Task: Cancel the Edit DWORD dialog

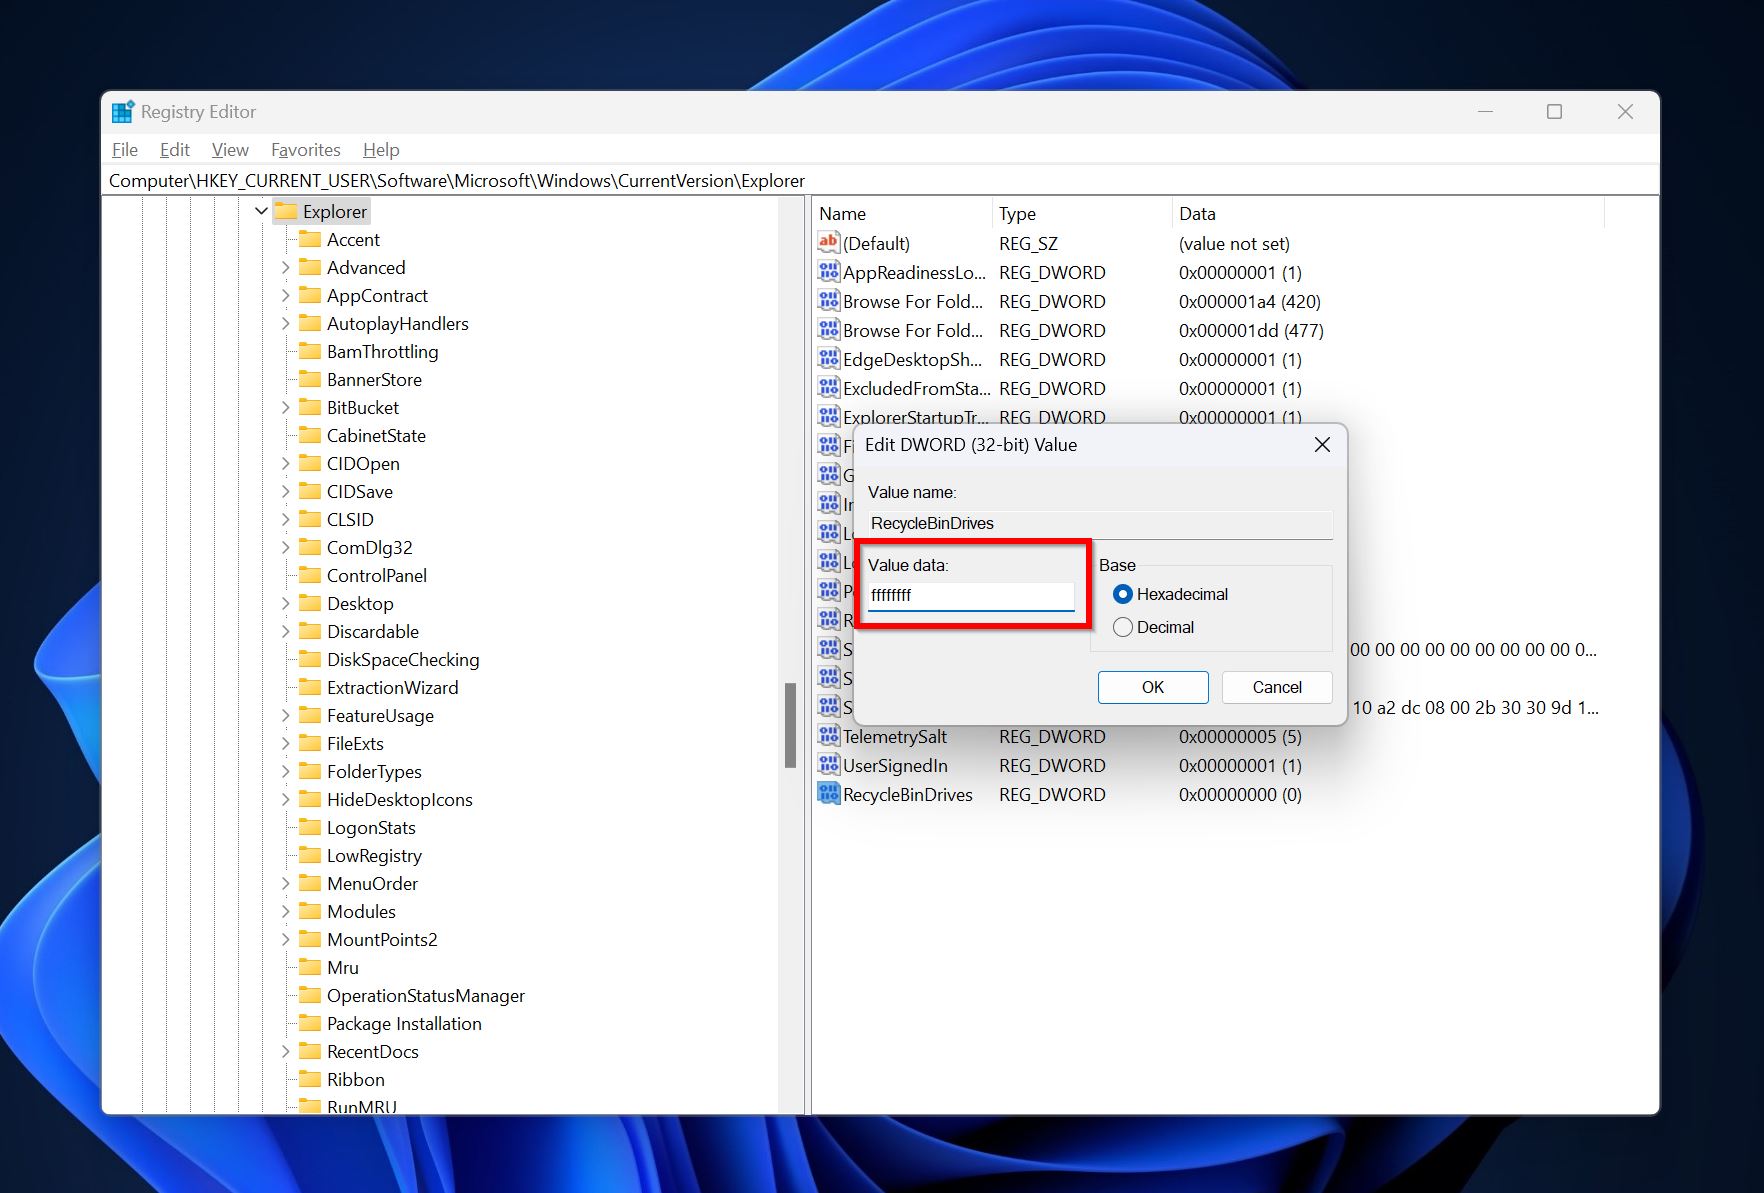Action: coord(1277,687)
